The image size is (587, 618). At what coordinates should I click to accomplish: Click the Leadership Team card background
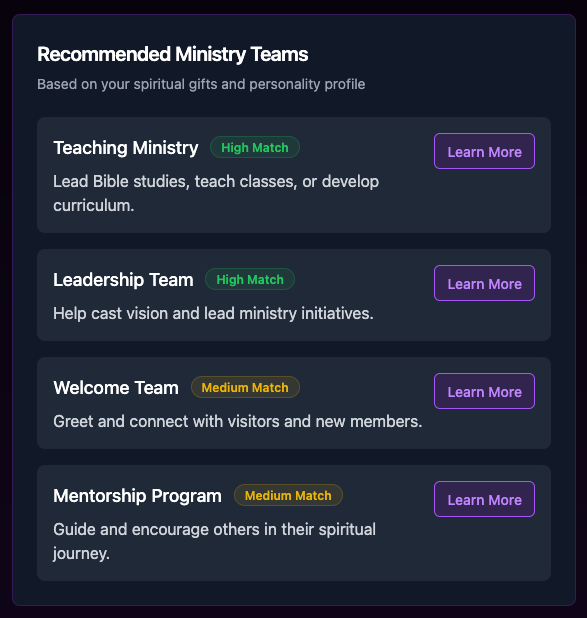pos(294,295)
